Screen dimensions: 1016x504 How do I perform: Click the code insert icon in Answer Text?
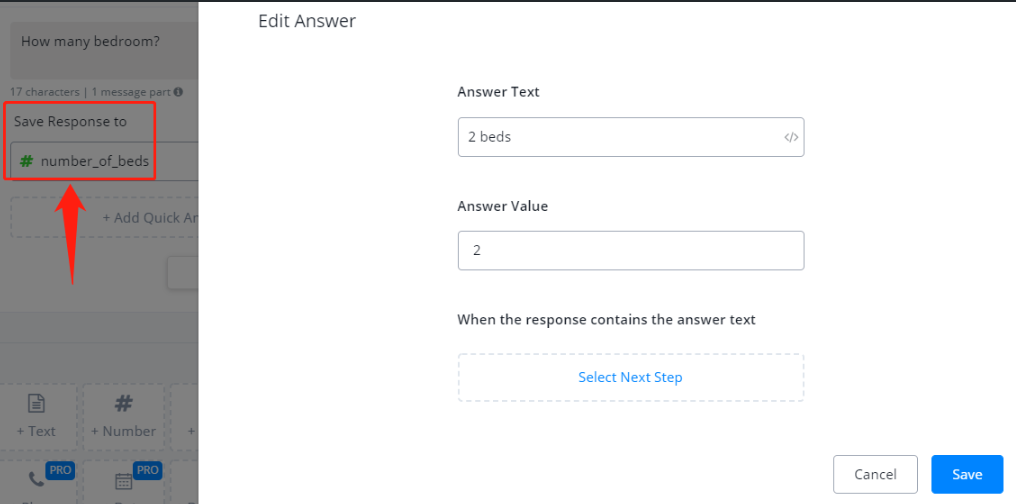791,138
